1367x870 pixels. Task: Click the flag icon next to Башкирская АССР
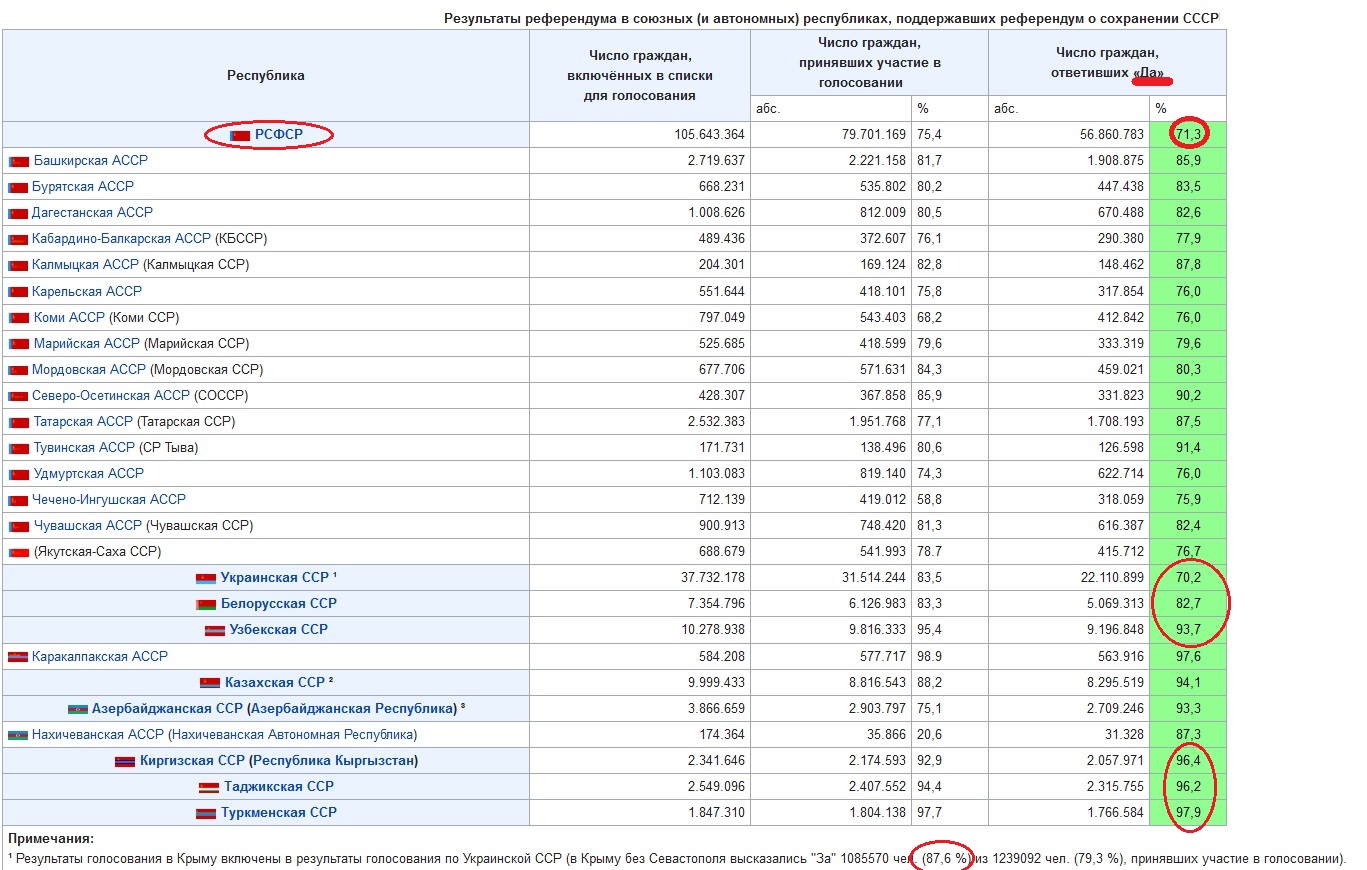coord(19,161)
